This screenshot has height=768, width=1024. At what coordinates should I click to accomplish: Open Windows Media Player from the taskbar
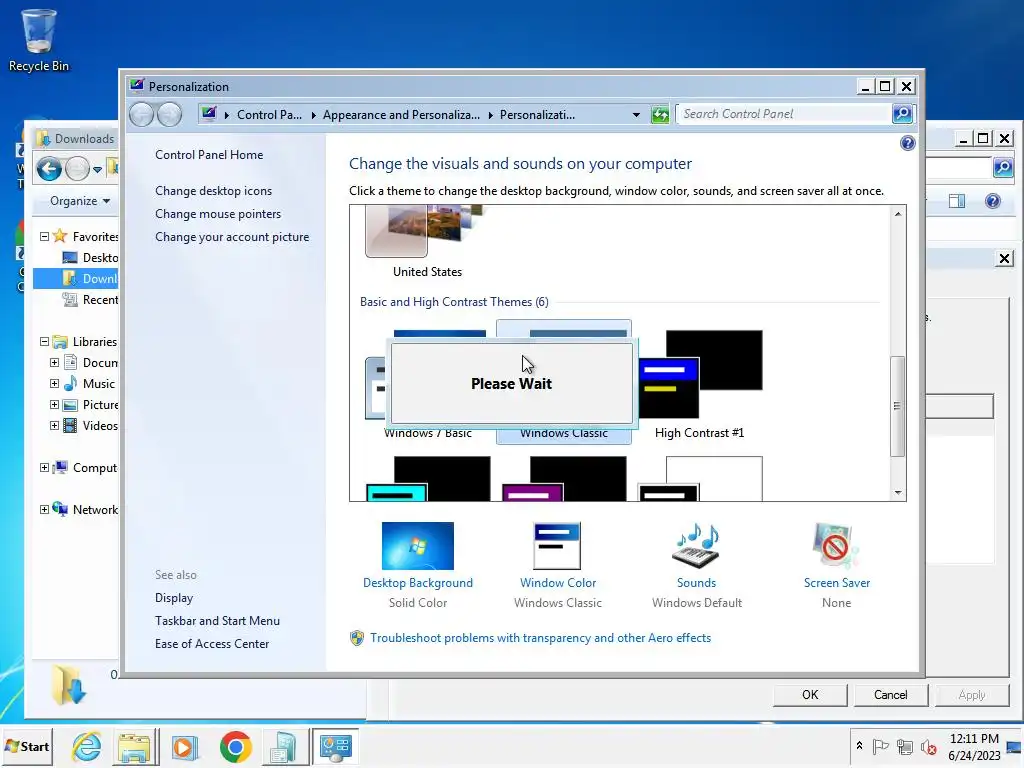pyautogui.click(x=184, y=747)
